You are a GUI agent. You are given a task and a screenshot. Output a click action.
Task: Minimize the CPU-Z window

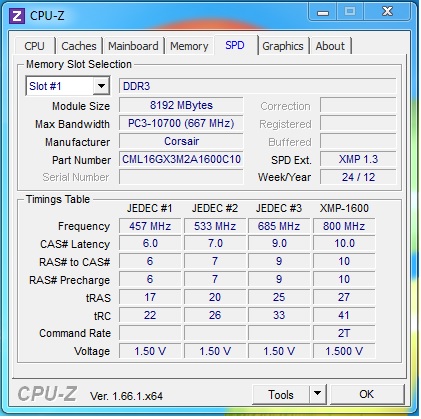(x=323, y=13)
